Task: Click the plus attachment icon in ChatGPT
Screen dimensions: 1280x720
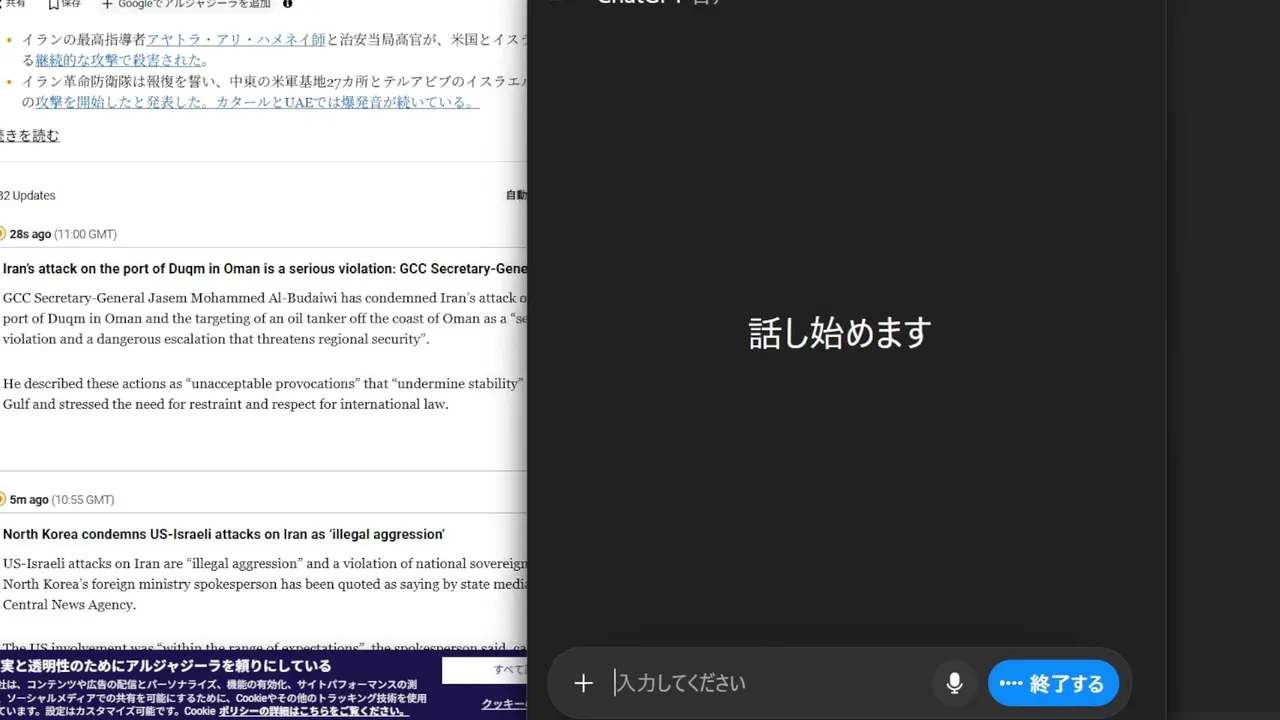Action: [x=583, y=684]
